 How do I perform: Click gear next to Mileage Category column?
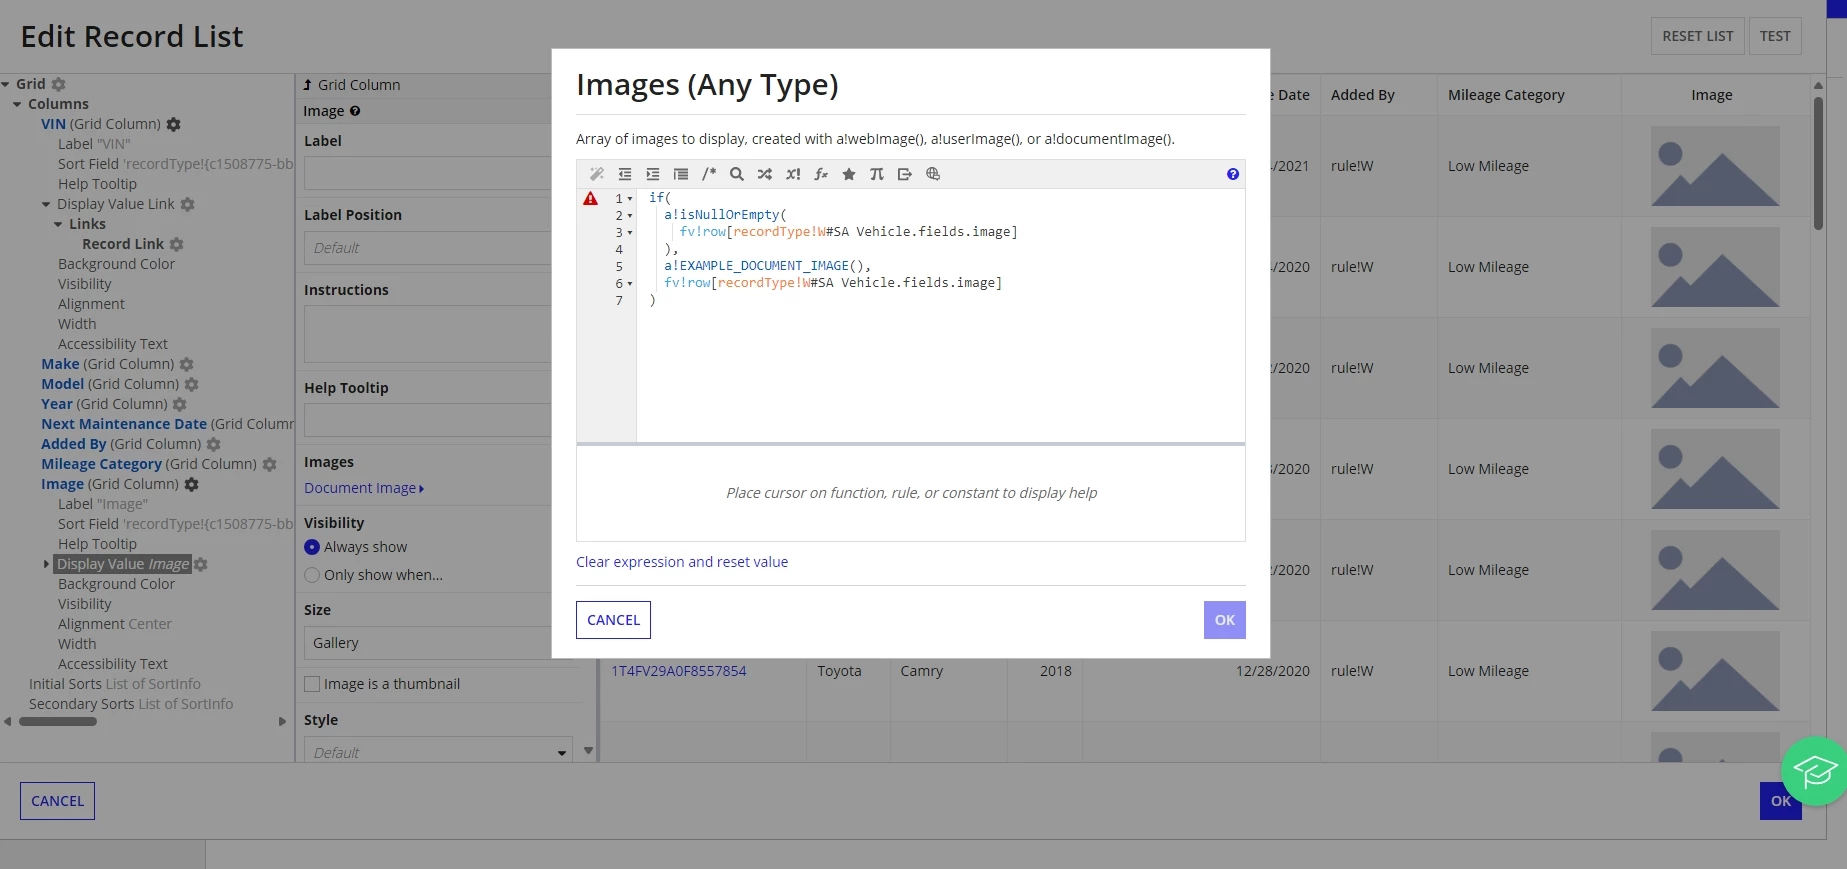click(x=270, y=464)
